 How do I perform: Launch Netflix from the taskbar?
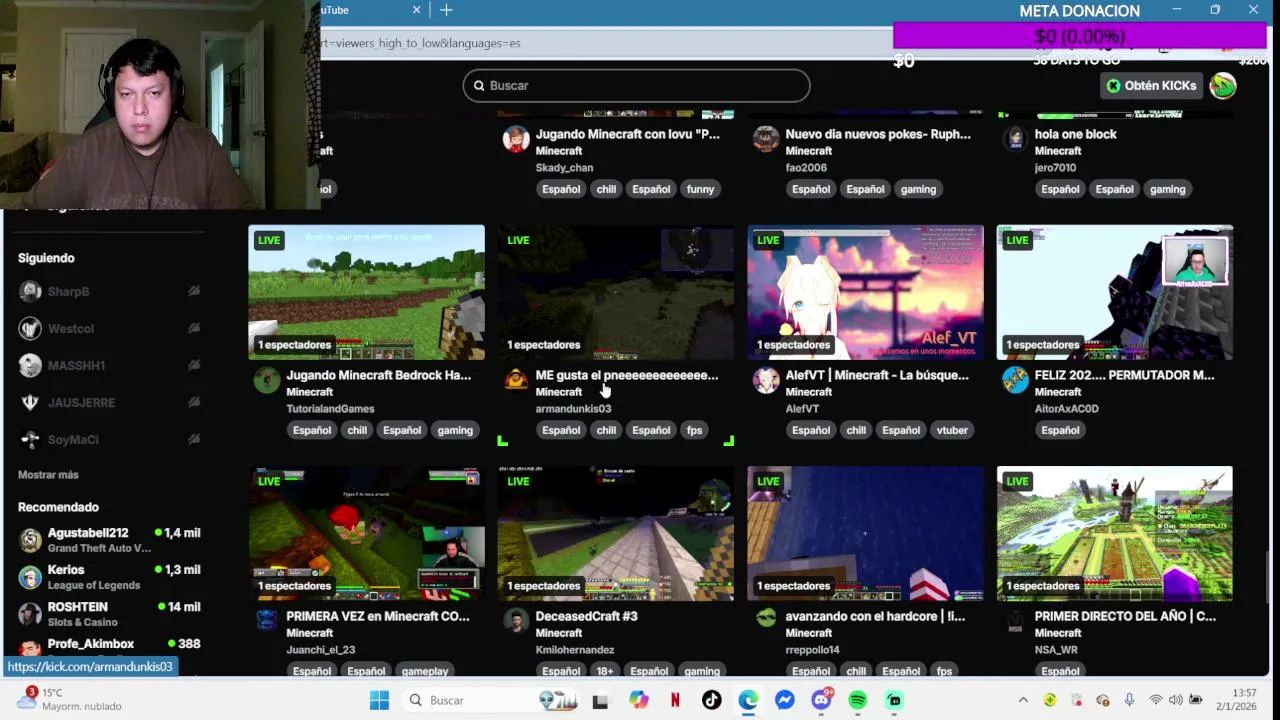click(675, 700)
